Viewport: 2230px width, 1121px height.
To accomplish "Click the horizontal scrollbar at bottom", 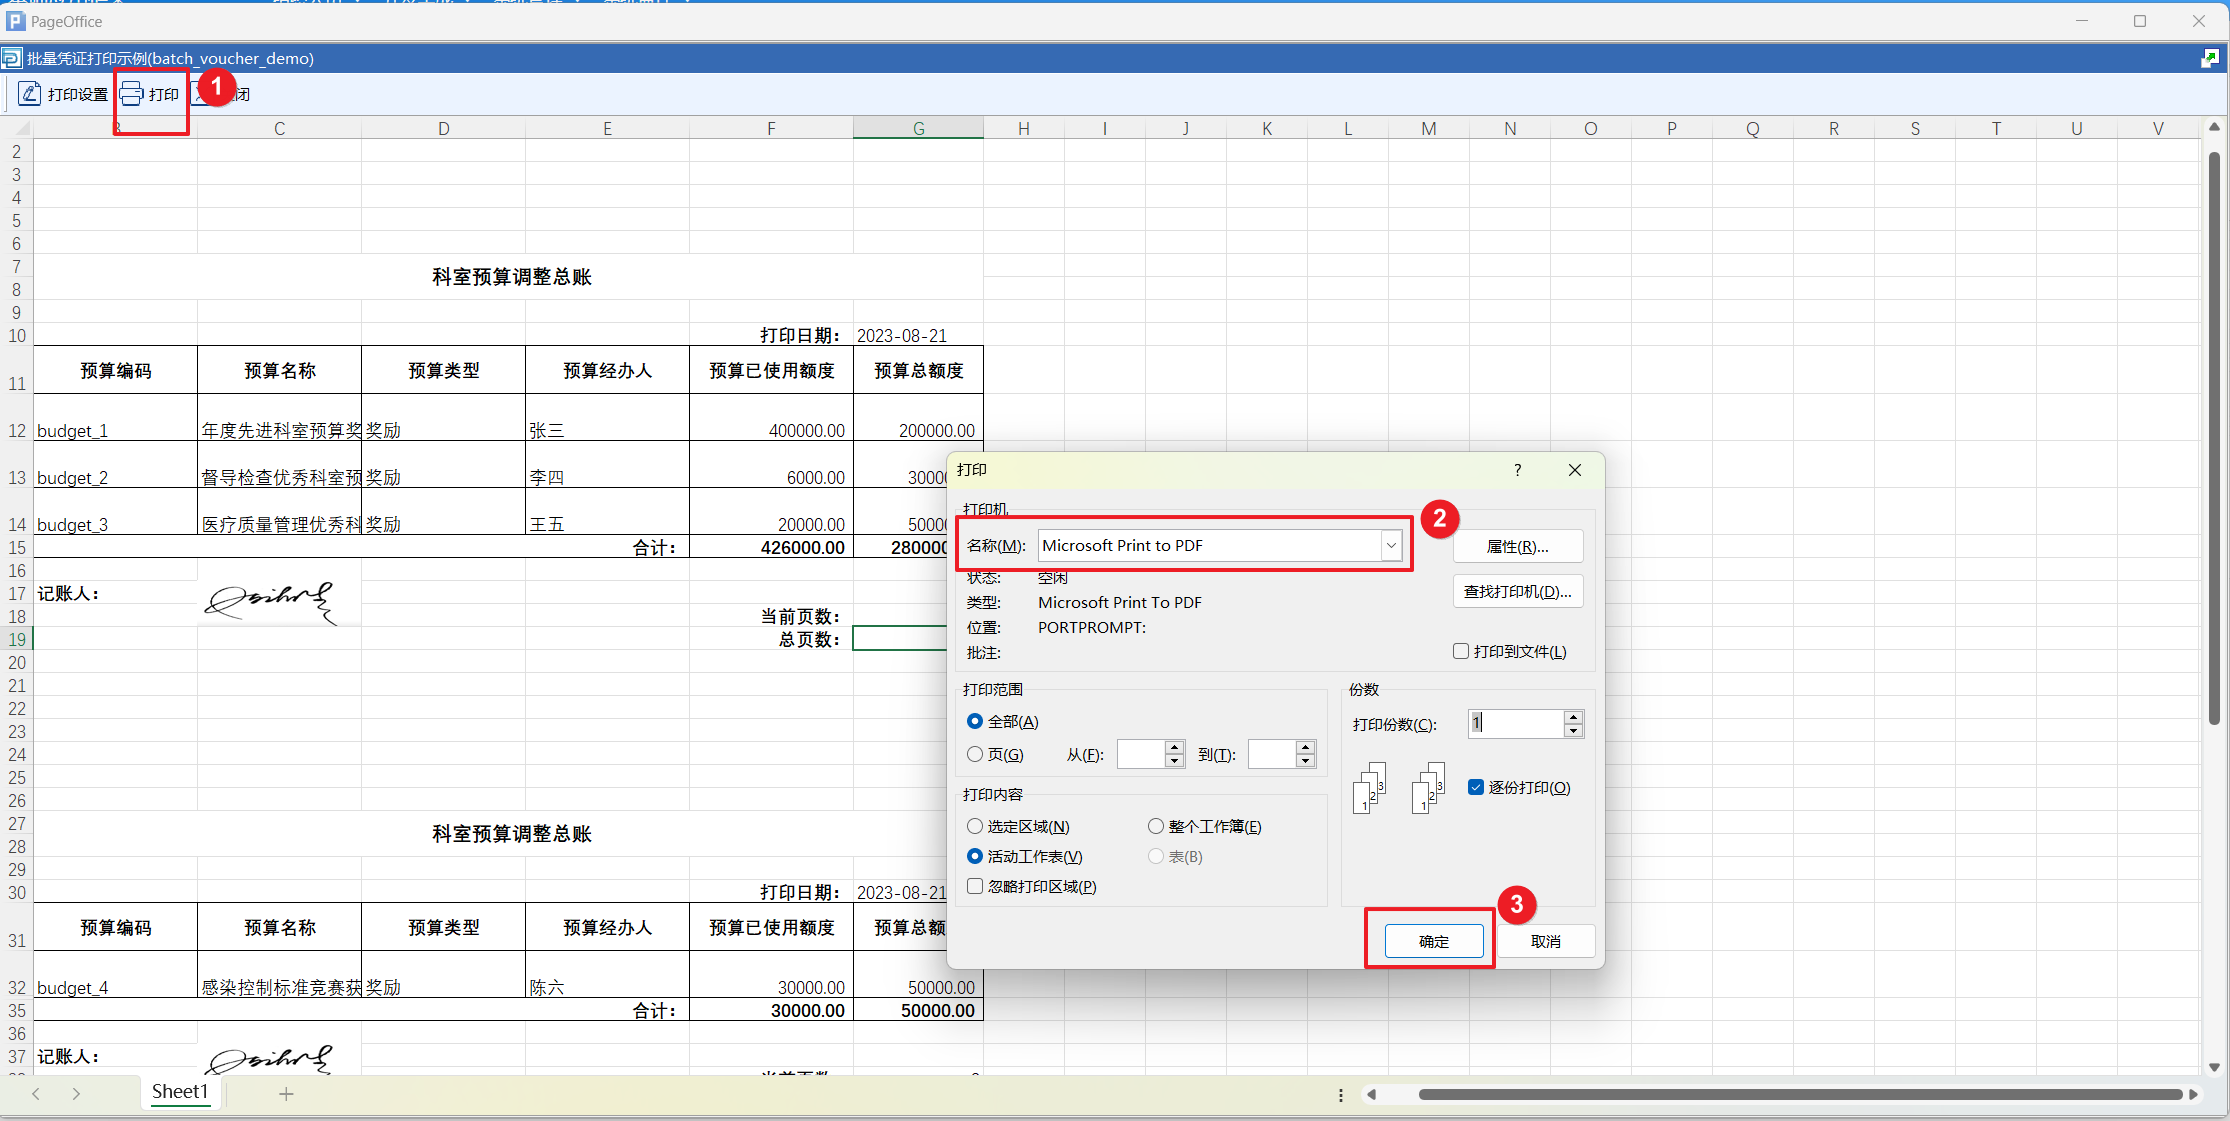I will pos(1798,1095).
